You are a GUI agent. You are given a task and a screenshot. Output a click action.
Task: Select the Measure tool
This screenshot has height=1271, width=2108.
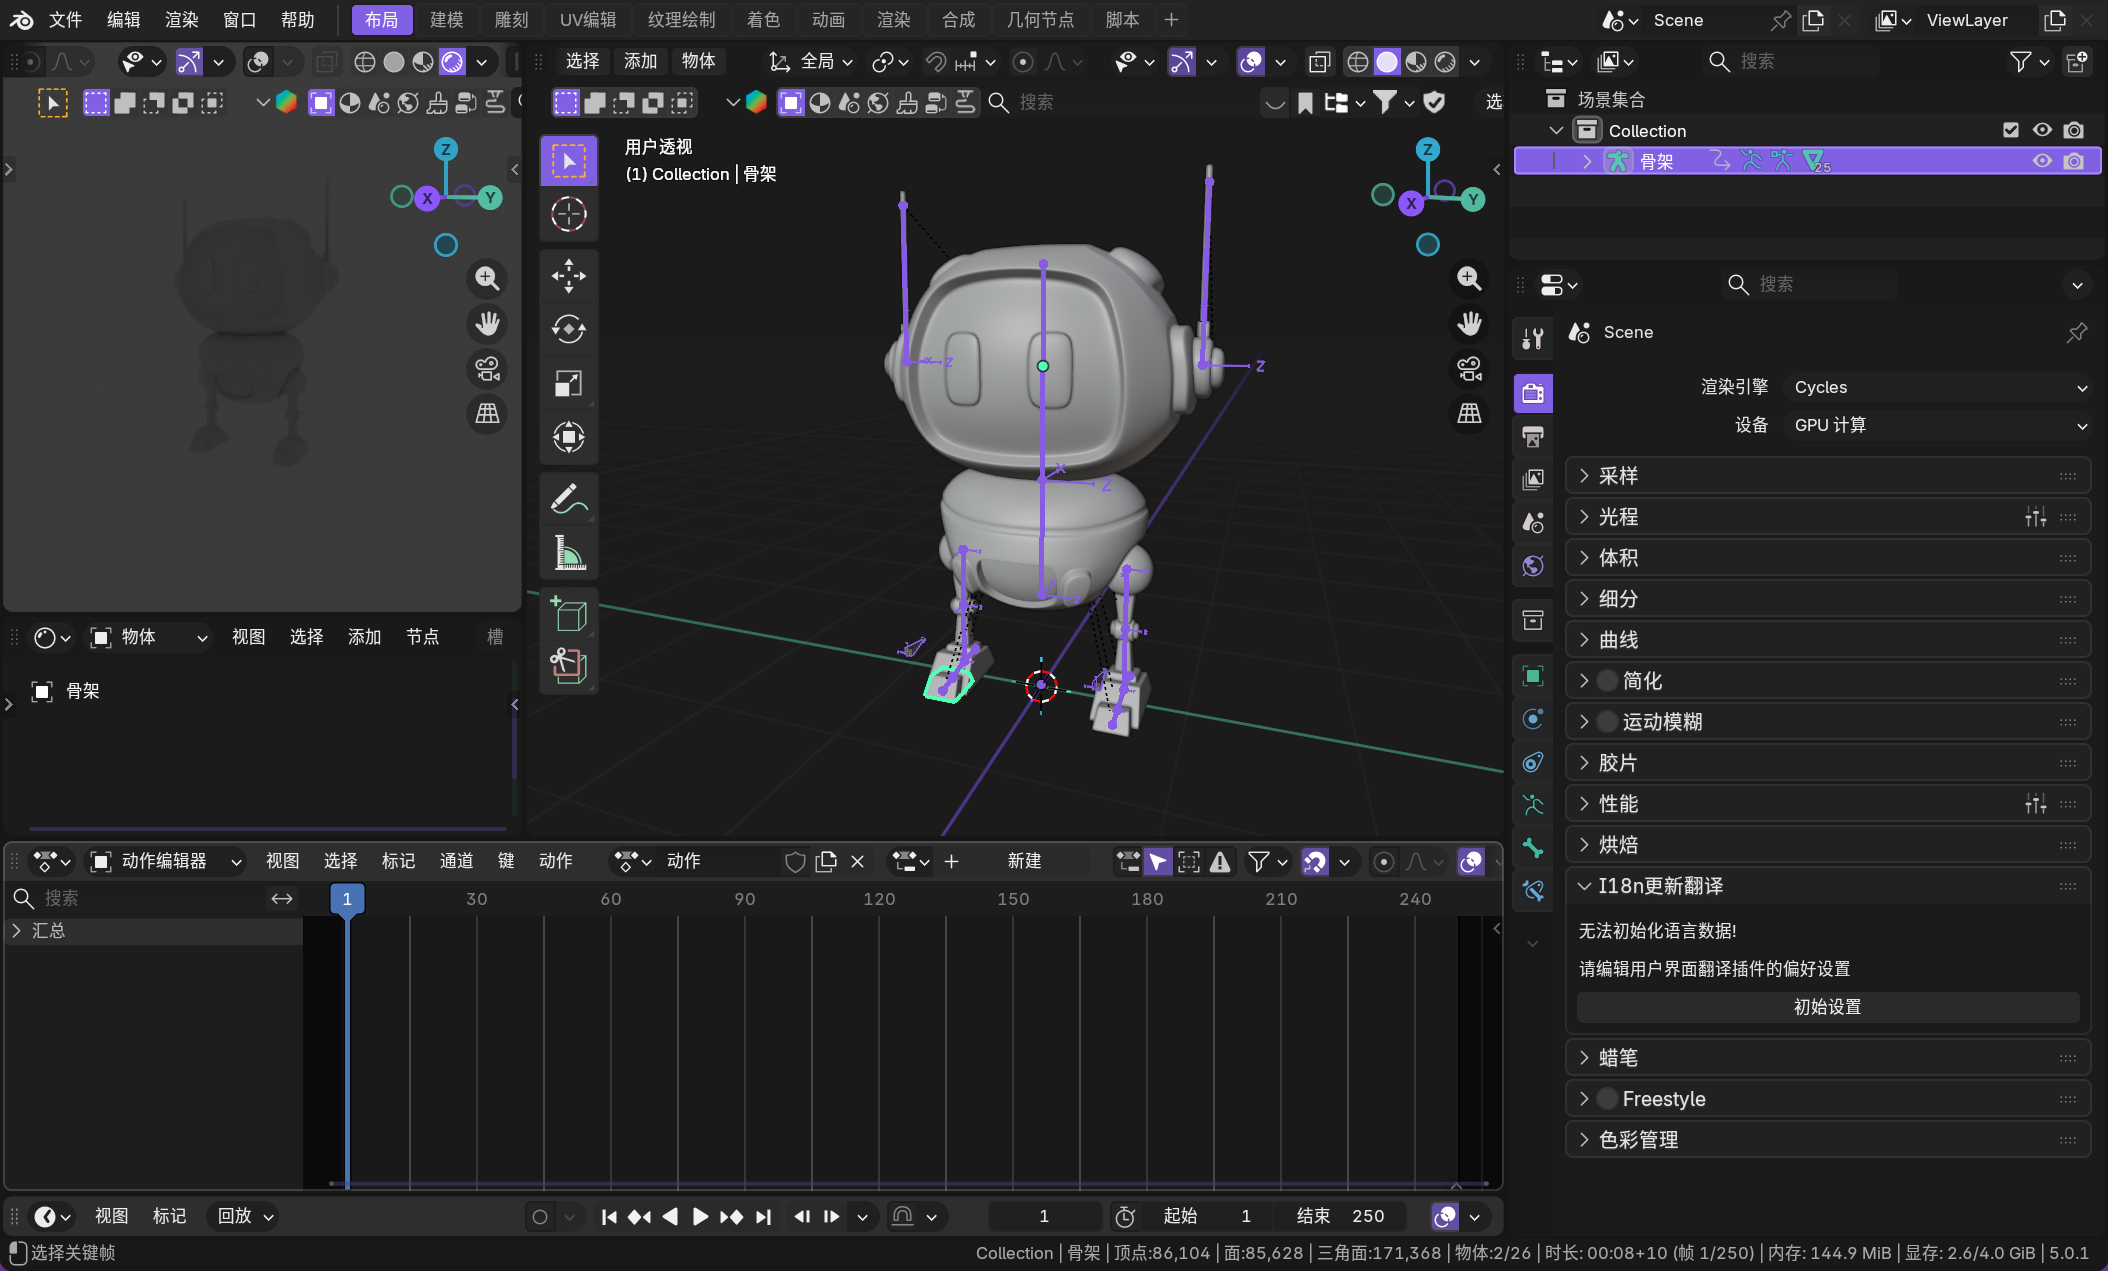point(568,552)
